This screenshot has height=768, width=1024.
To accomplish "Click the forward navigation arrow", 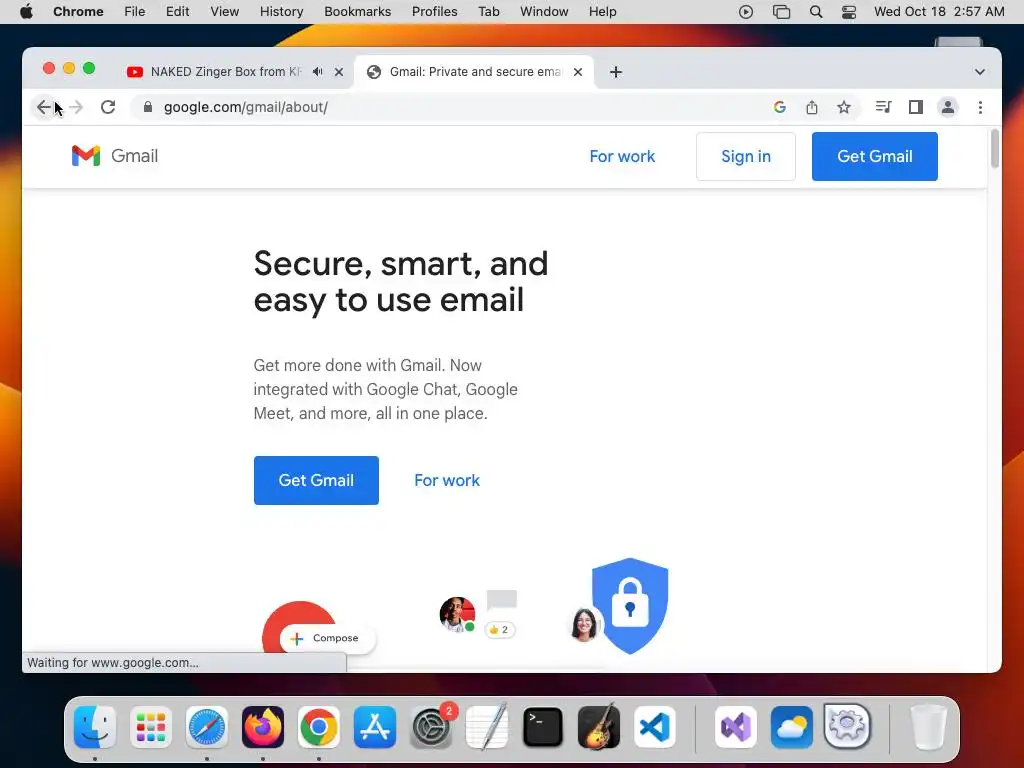I will 76,107.
